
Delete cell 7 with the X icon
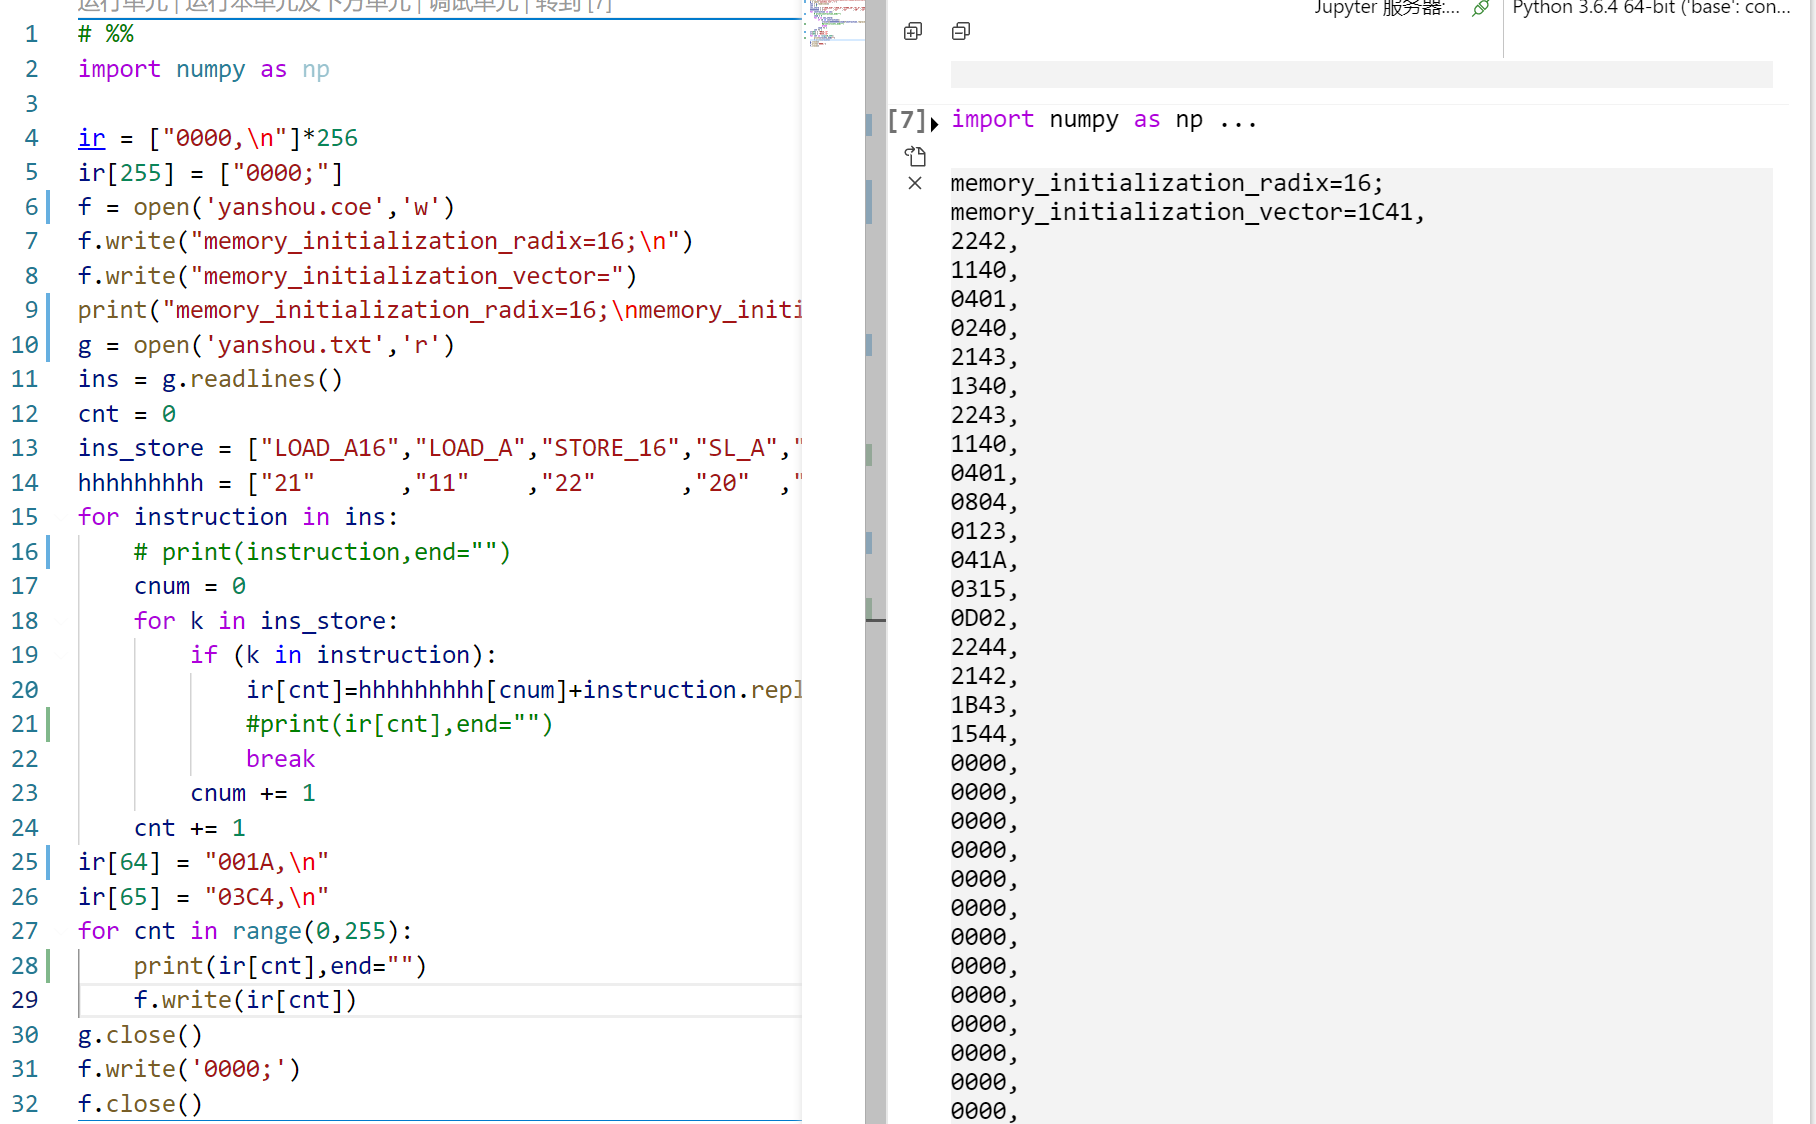[915, 183]
